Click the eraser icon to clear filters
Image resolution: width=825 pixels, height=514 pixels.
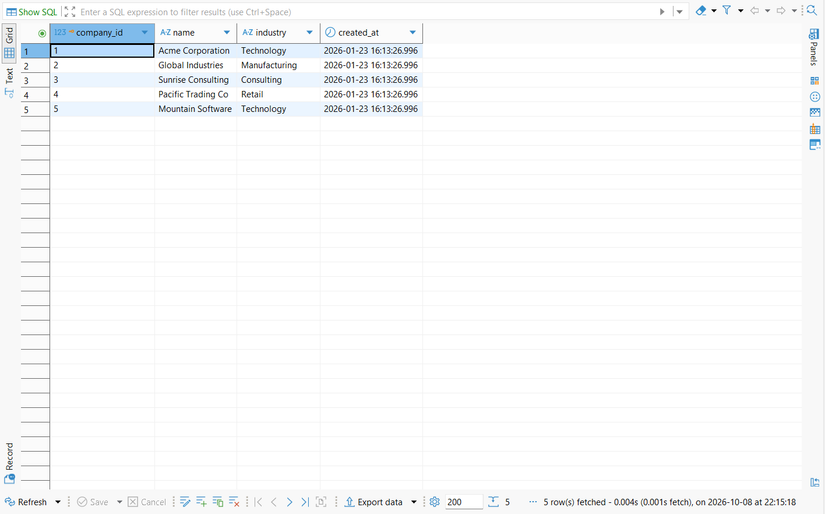coord(701,11)
